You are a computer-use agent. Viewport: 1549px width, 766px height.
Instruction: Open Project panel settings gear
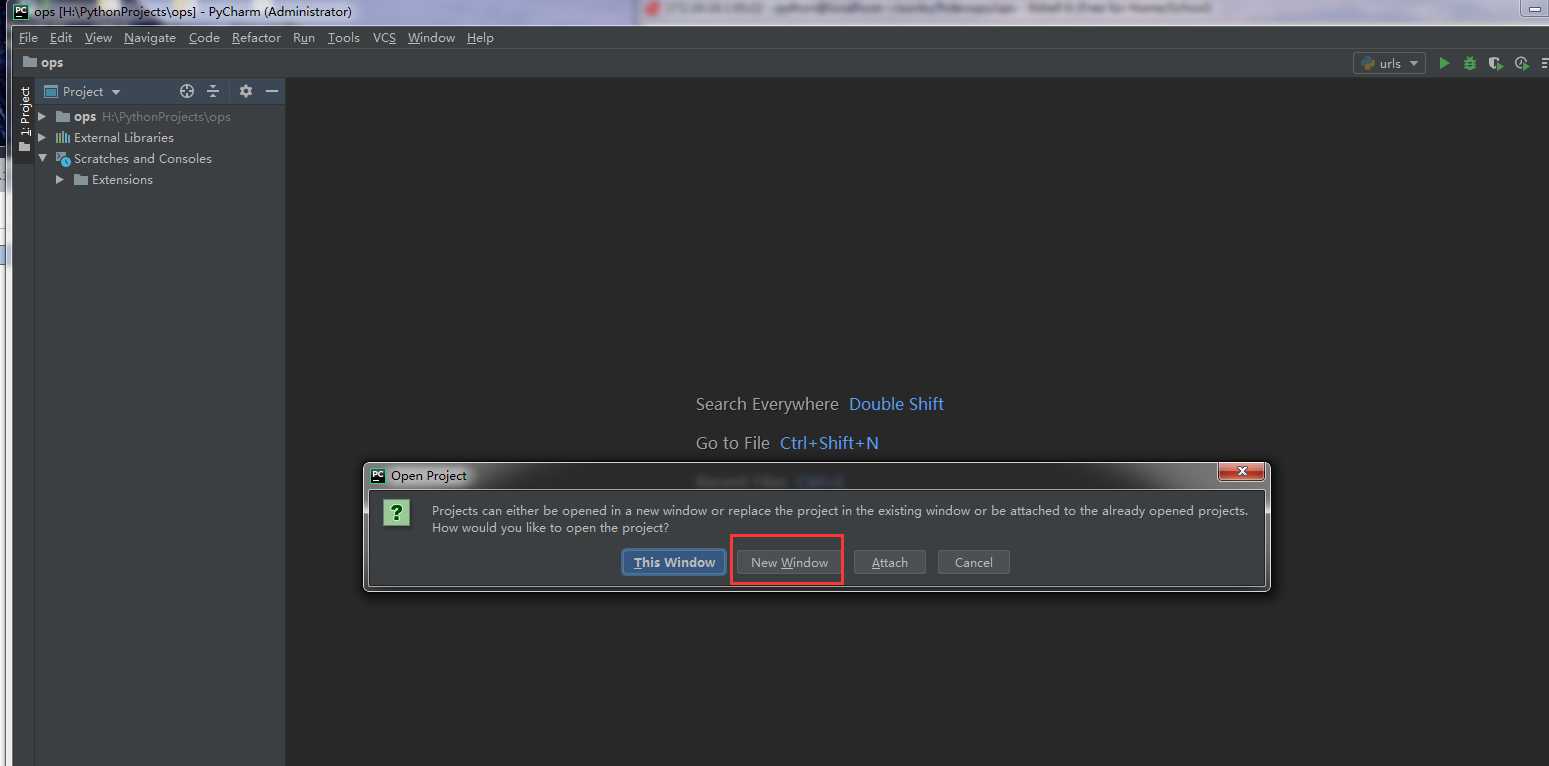click(246, 91)
